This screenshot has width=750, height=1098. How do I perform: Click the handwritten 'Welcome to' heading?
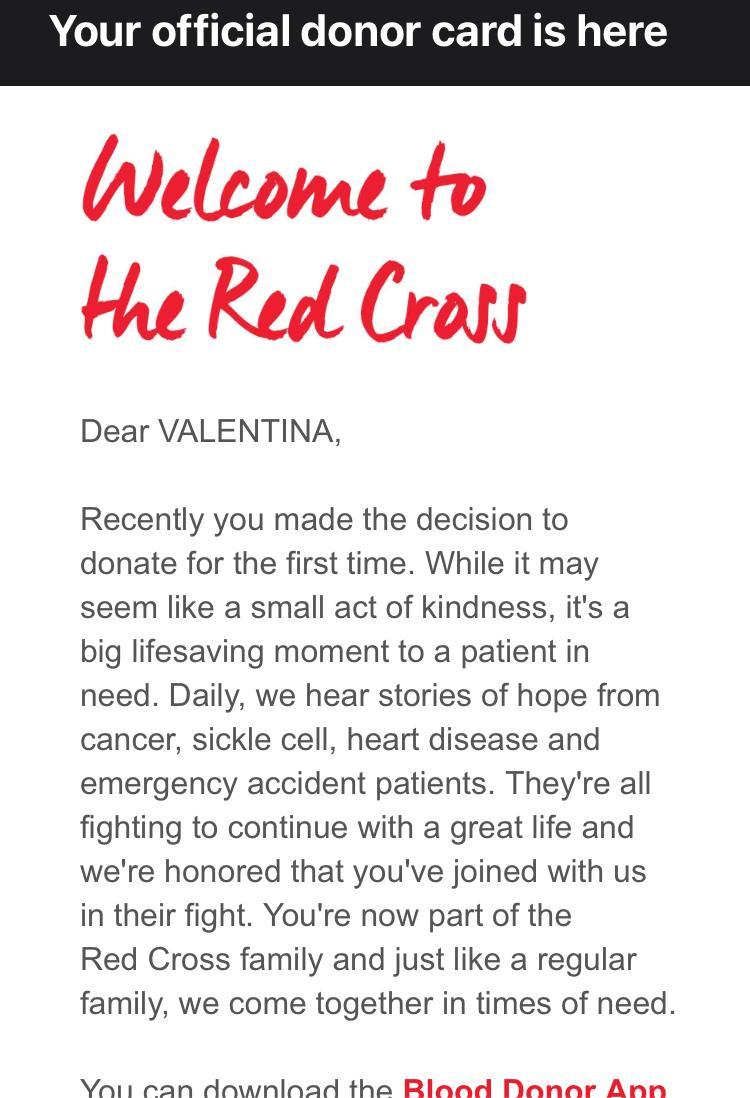pos(284,182)
